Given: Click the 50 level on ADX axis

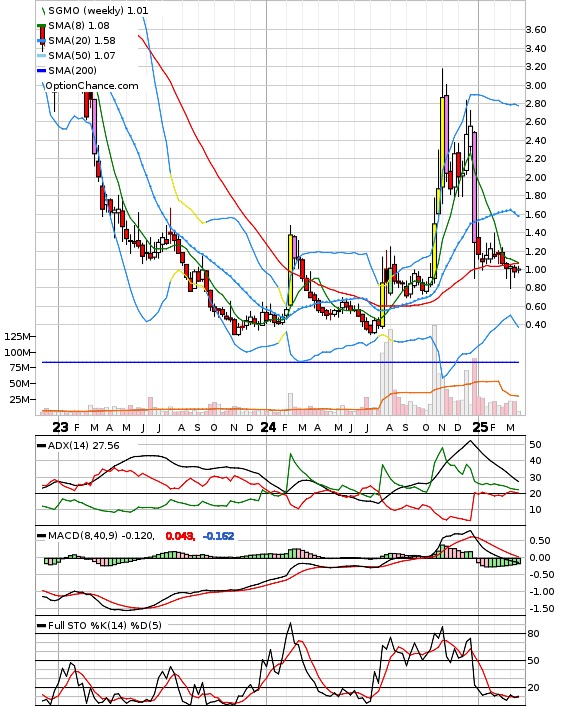Looking at the screenshot, I should click(535, 444).
